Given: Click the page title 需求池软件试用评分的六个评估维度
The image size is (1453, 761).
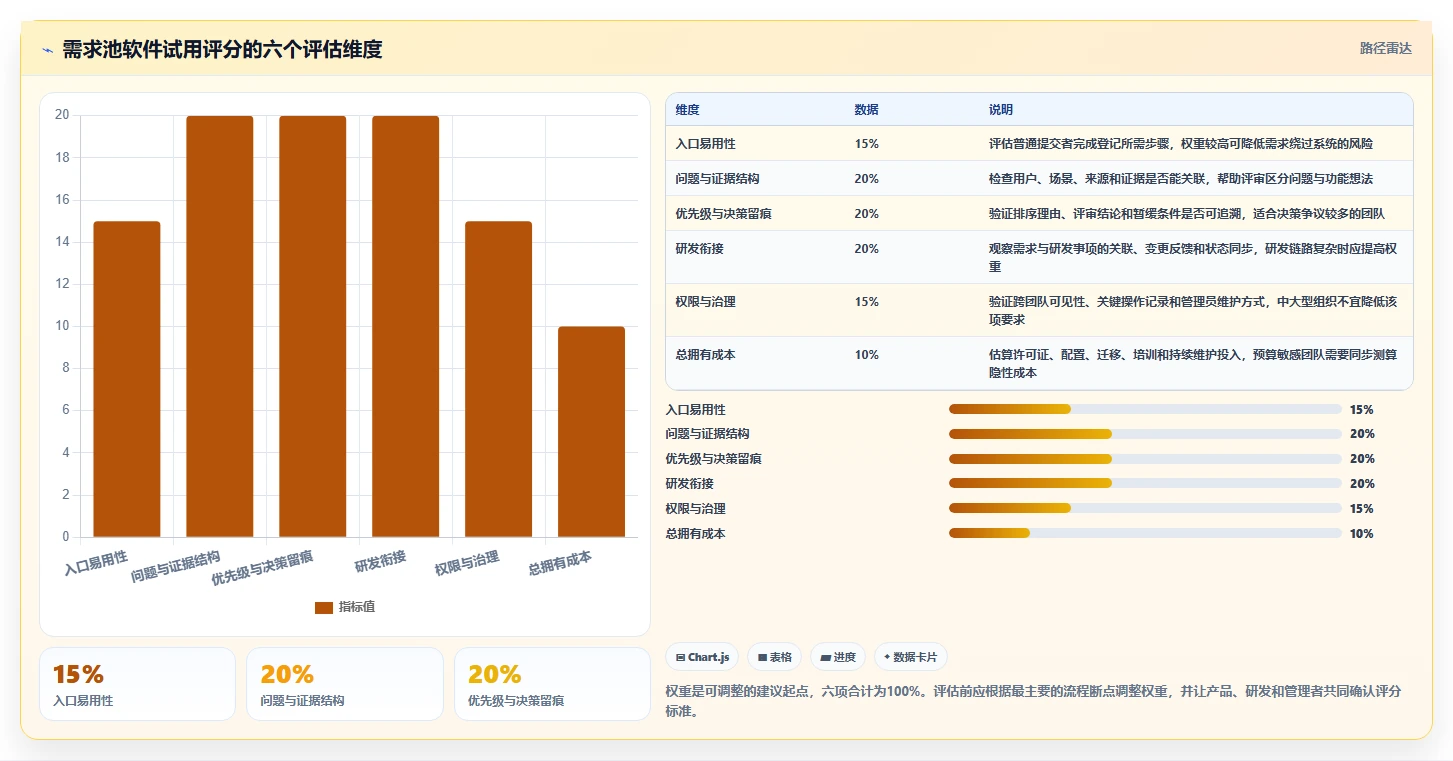Looking at the screenshot, I should point(222,49).
